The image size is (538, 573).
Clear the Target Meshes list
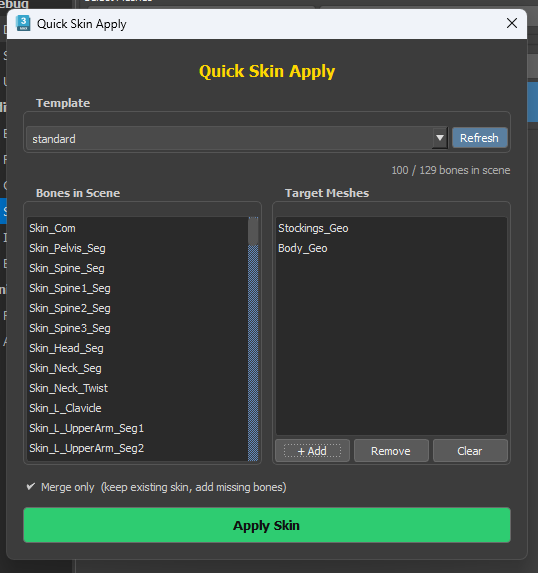pos(470,451)
